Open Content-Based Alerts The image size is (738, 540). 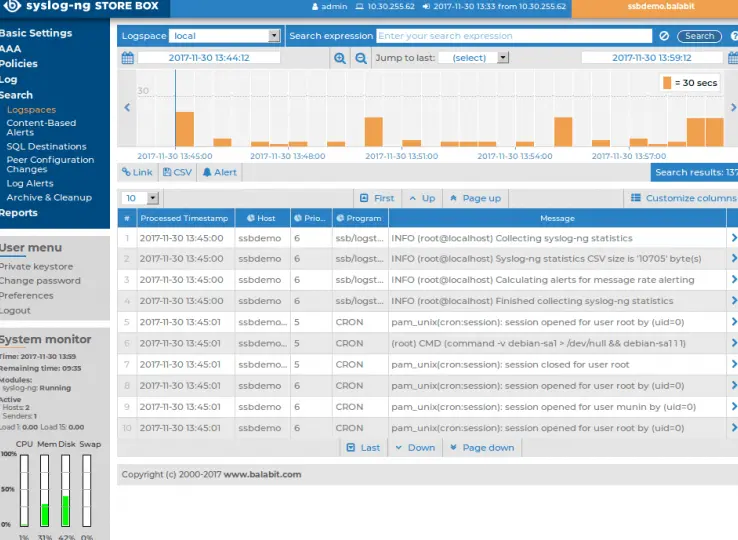tap(41, 128)
